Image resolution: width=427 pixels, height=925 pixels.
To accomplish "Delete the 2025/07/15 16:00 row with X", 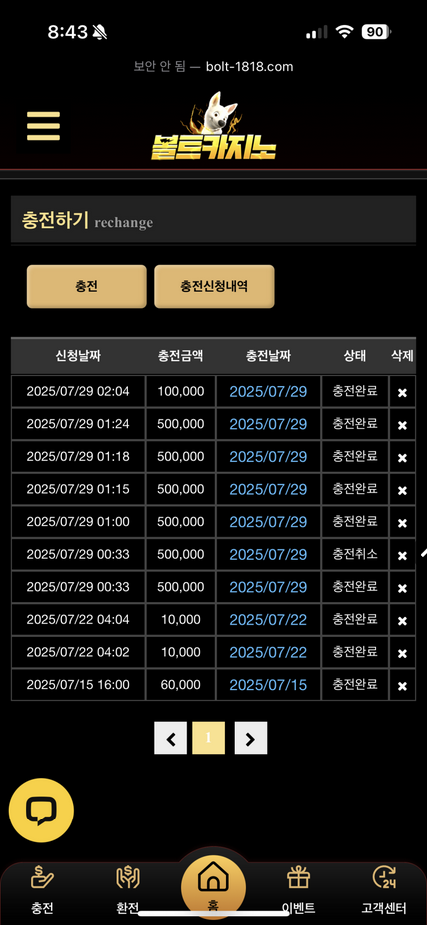I will pos(402,686).
